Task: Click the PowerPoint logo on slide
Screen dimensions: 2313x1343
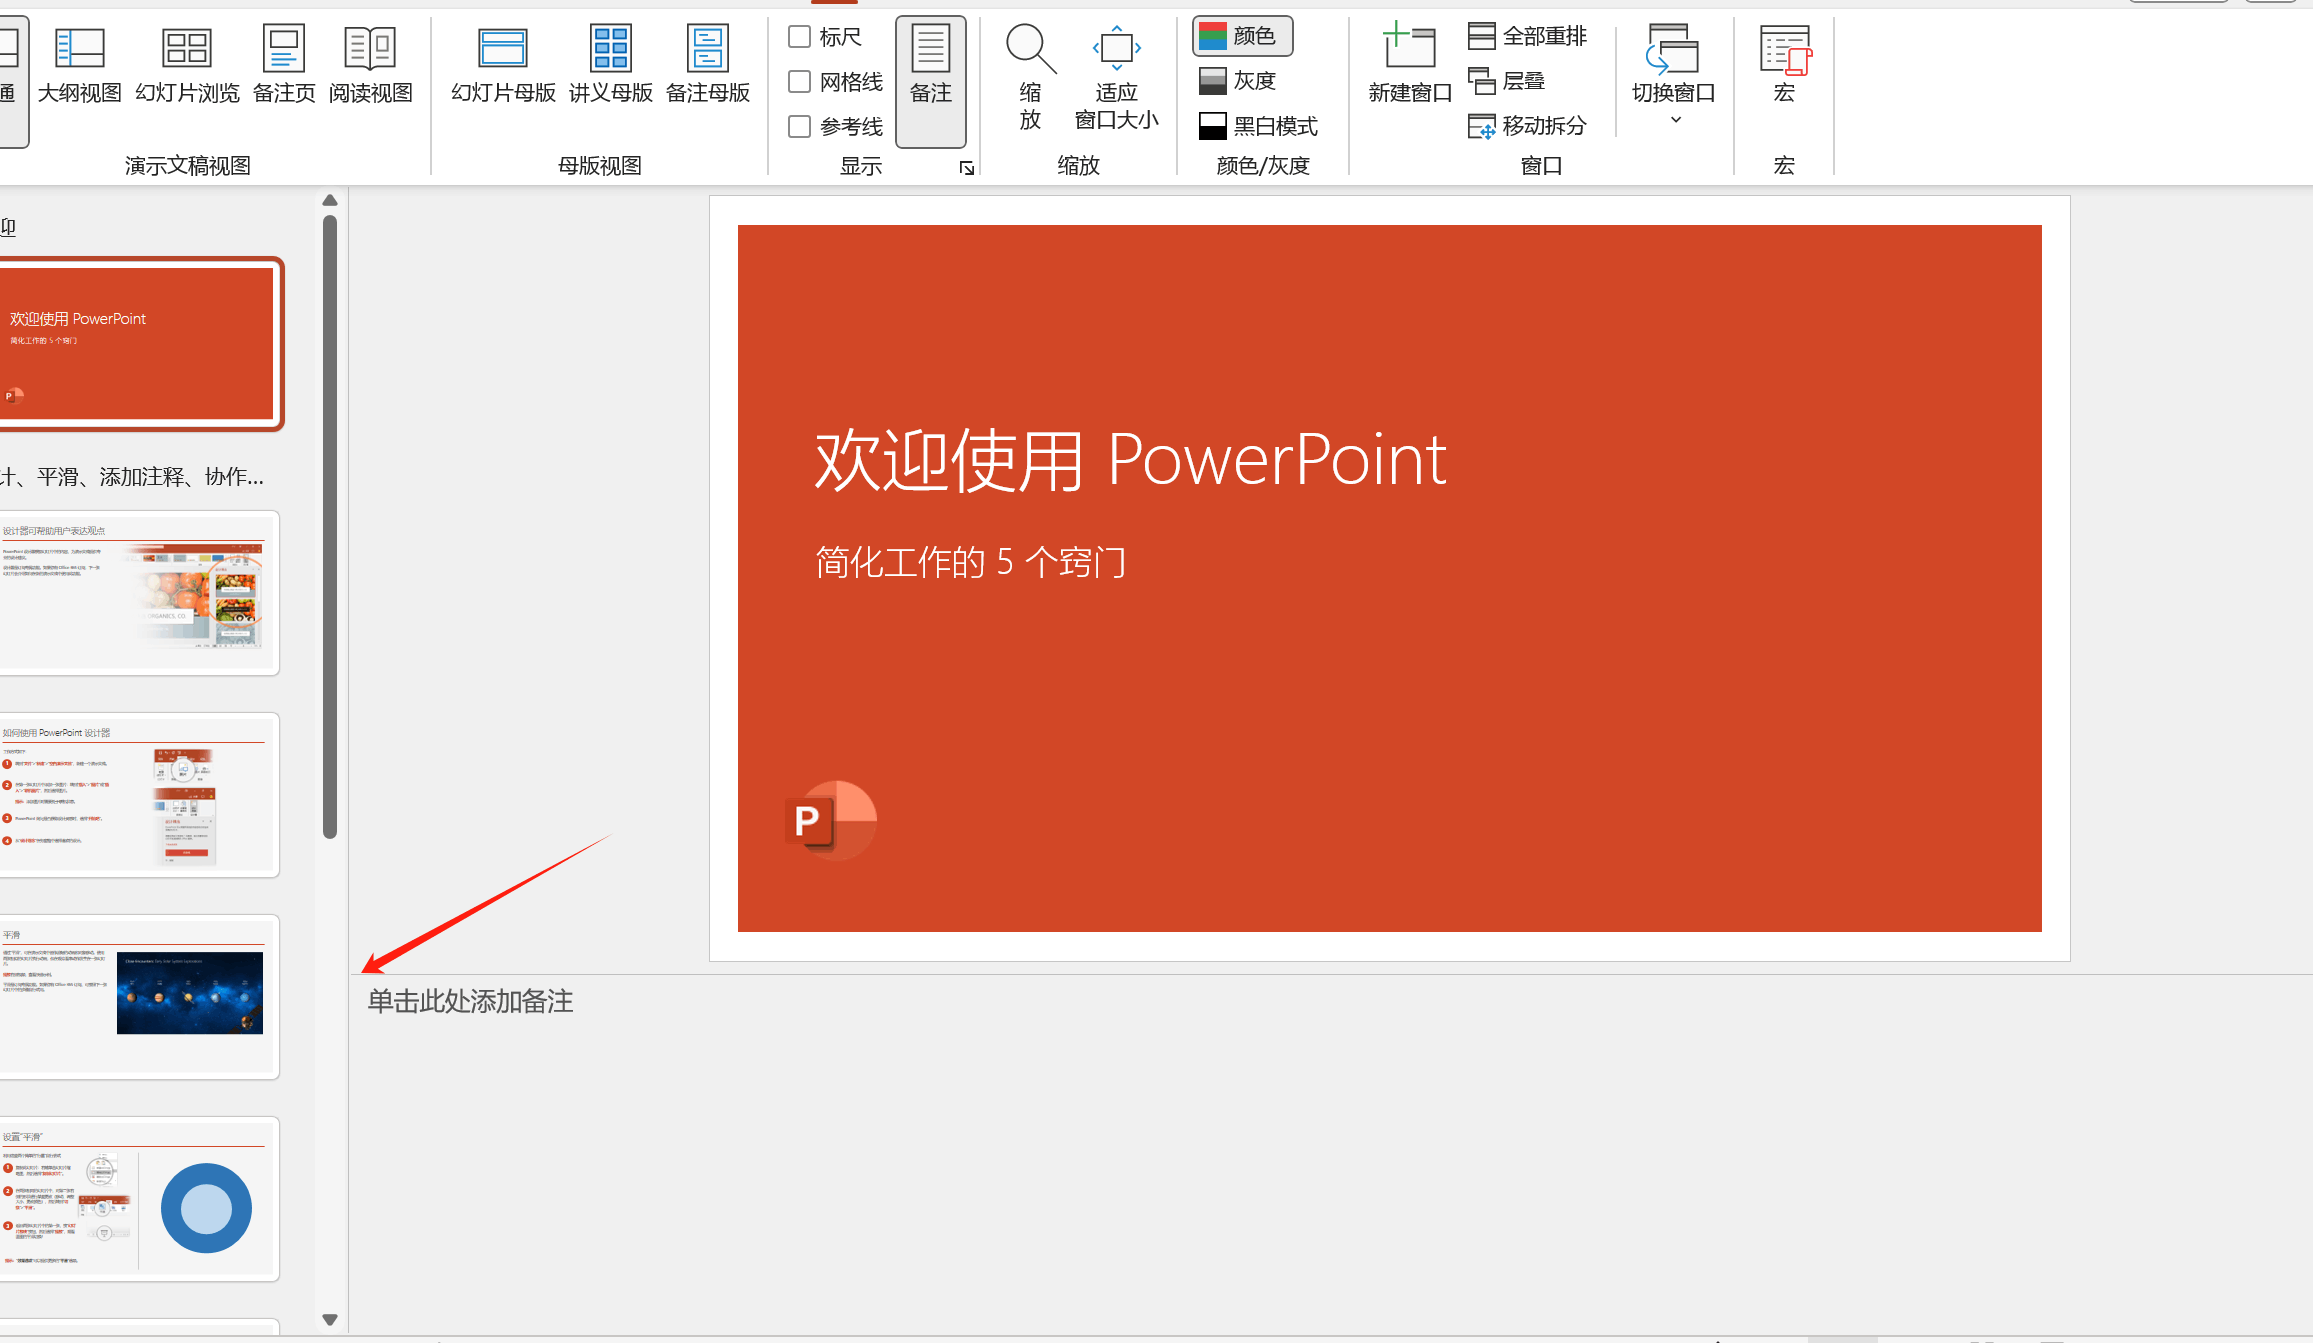Action: point(830,820)
